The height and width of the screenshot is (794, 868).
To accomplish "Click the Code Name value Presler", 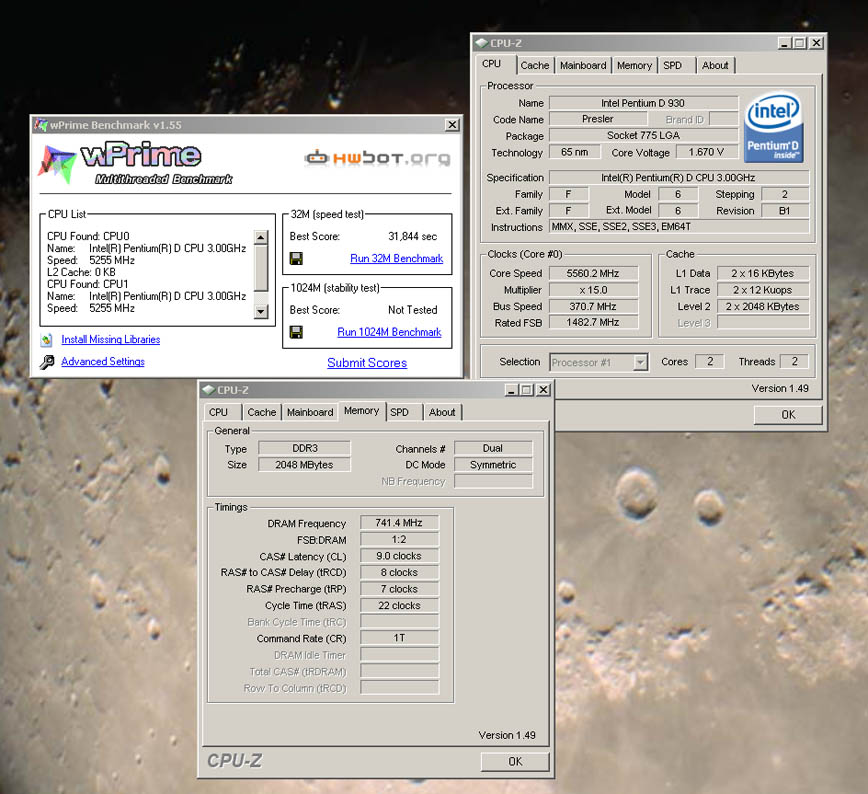I will click(x=598, y=119).
